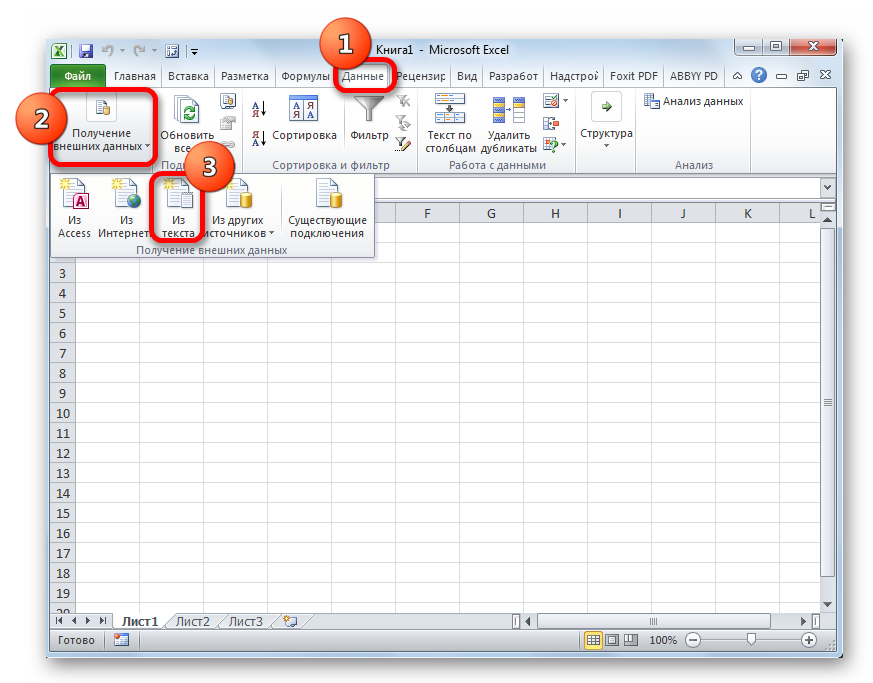Click the advanced filter pencil icon
The height and width of the screenshot is (683, 873).
[403, 144]
